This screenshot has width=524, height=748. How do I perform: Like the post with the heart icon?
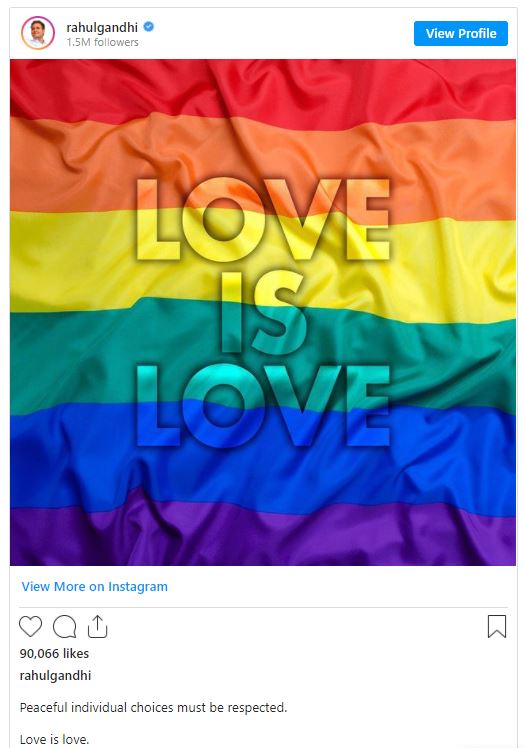click(31, 626)
